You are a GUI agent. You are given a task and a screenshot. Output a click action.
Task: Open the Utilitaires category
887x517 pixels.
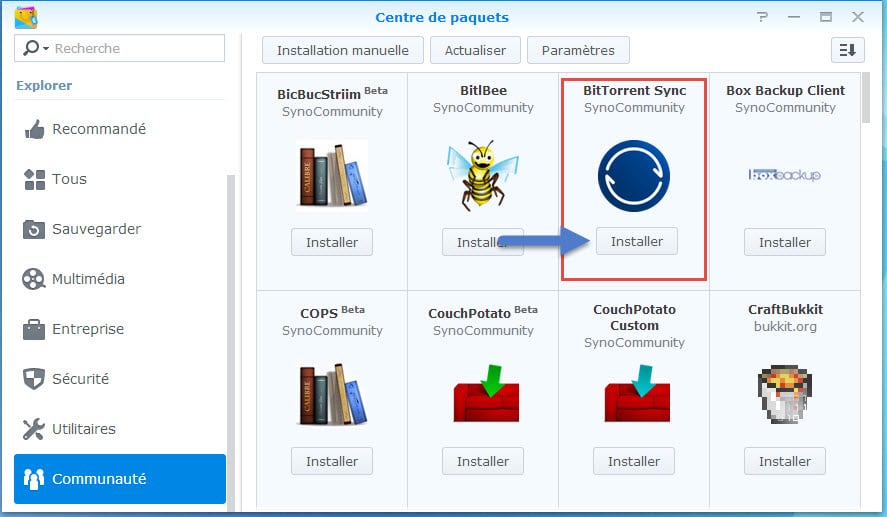(x=120, y=429)
